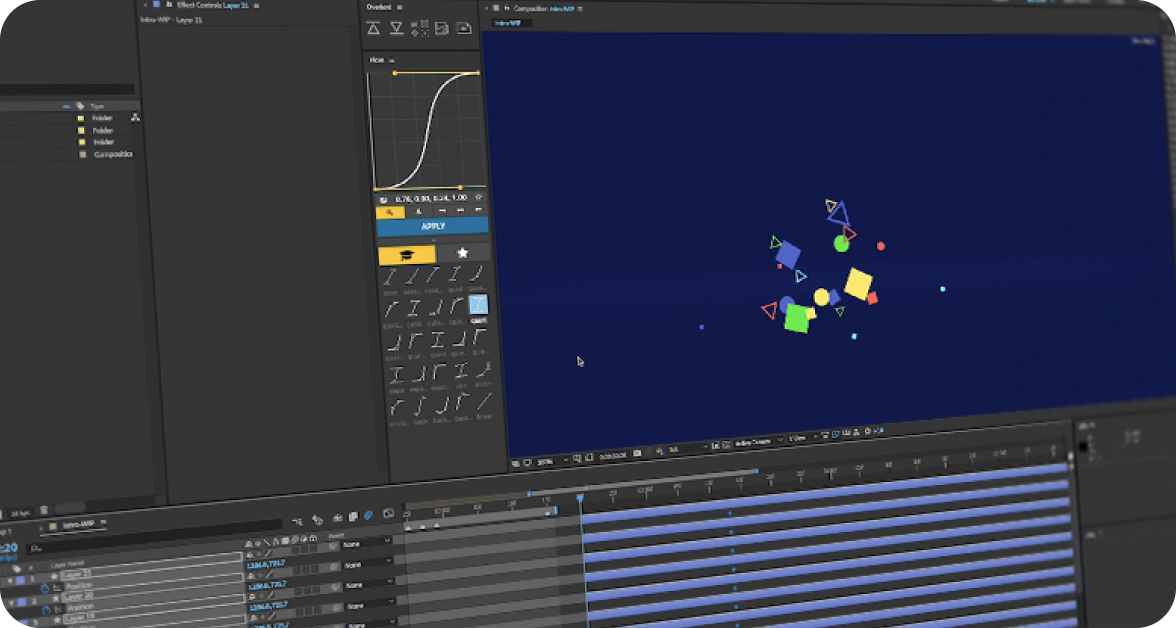Click the Flow curve values field

(430, 198)
